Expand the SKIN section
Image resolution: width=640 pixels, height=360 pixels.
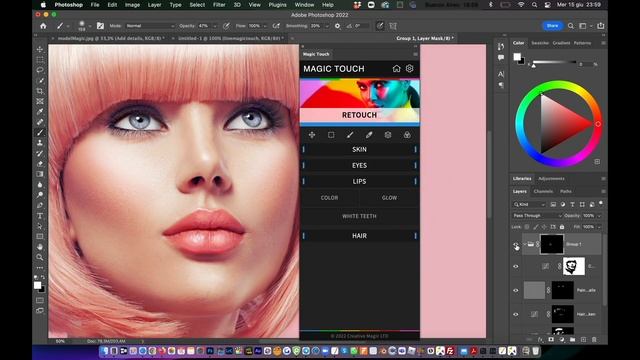click(x=359, y=149)
